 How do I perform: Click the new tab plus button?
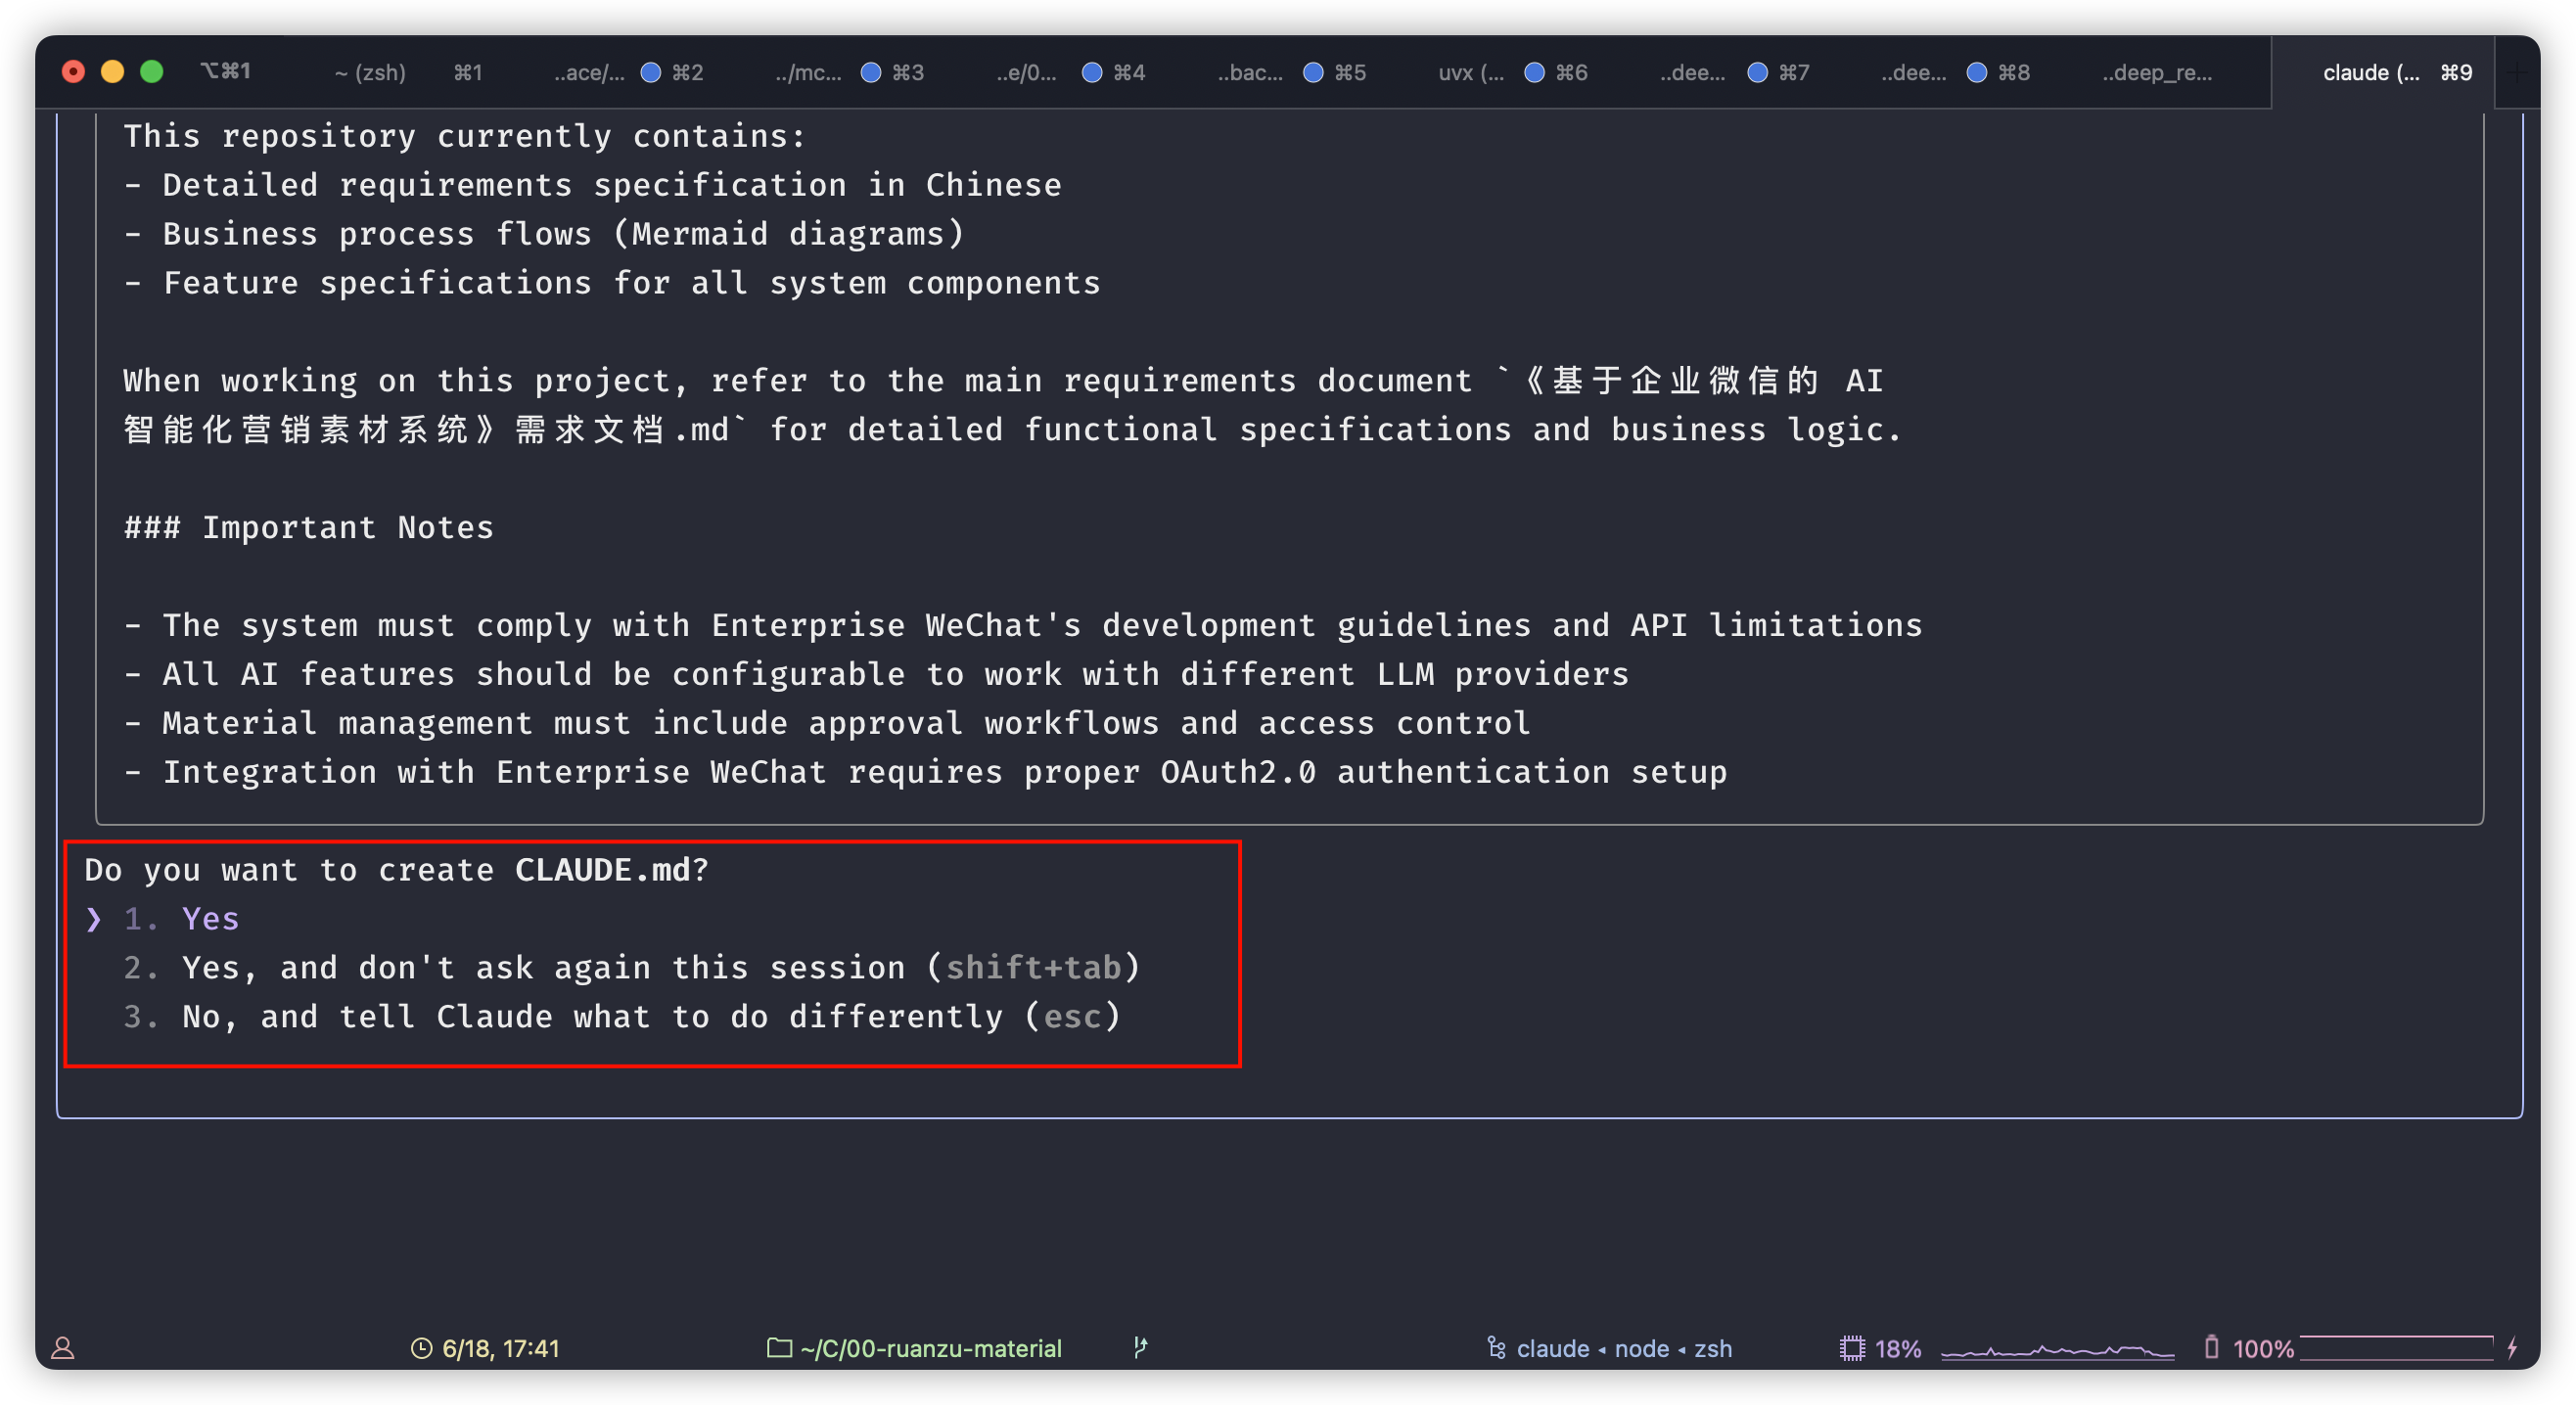(x=2517, y=72)
